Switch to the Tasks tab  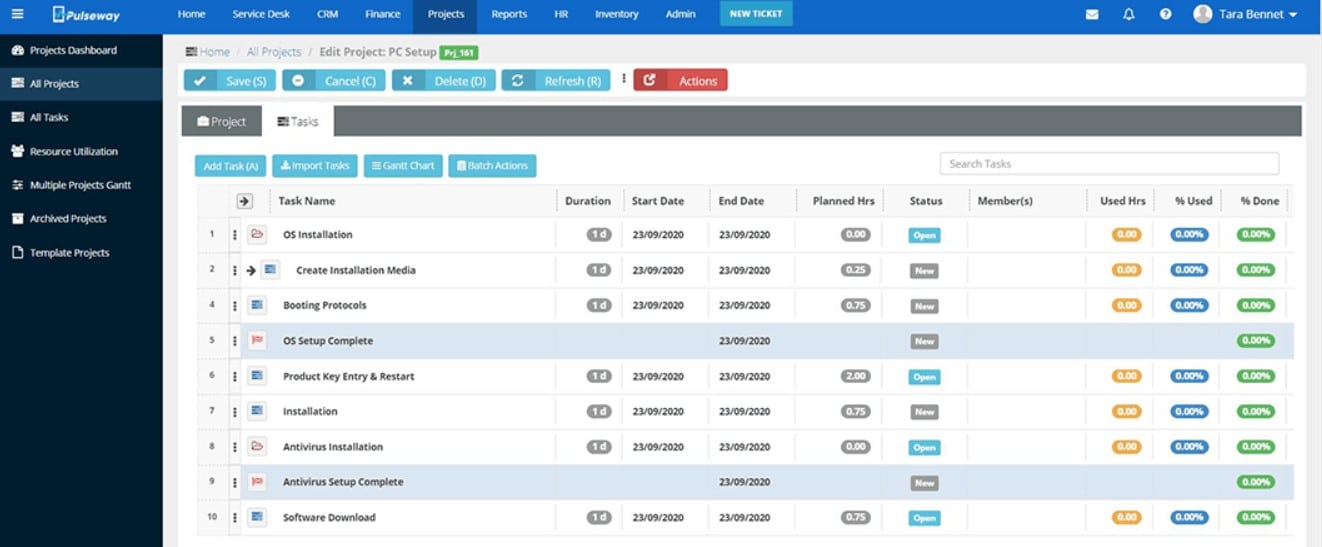coord(298,121)
